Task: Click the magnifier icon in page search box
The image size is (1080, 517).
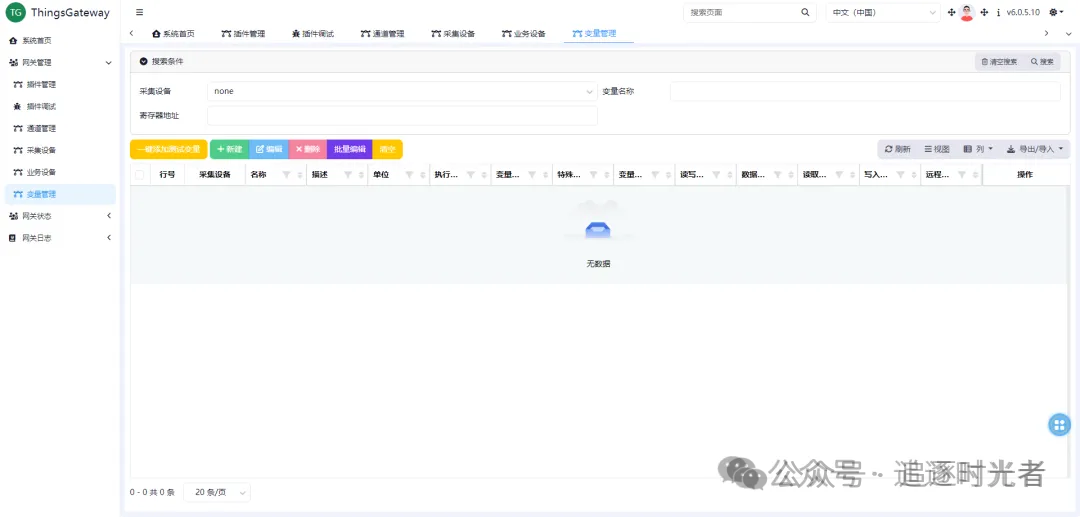Action: (x=805, y=12)
